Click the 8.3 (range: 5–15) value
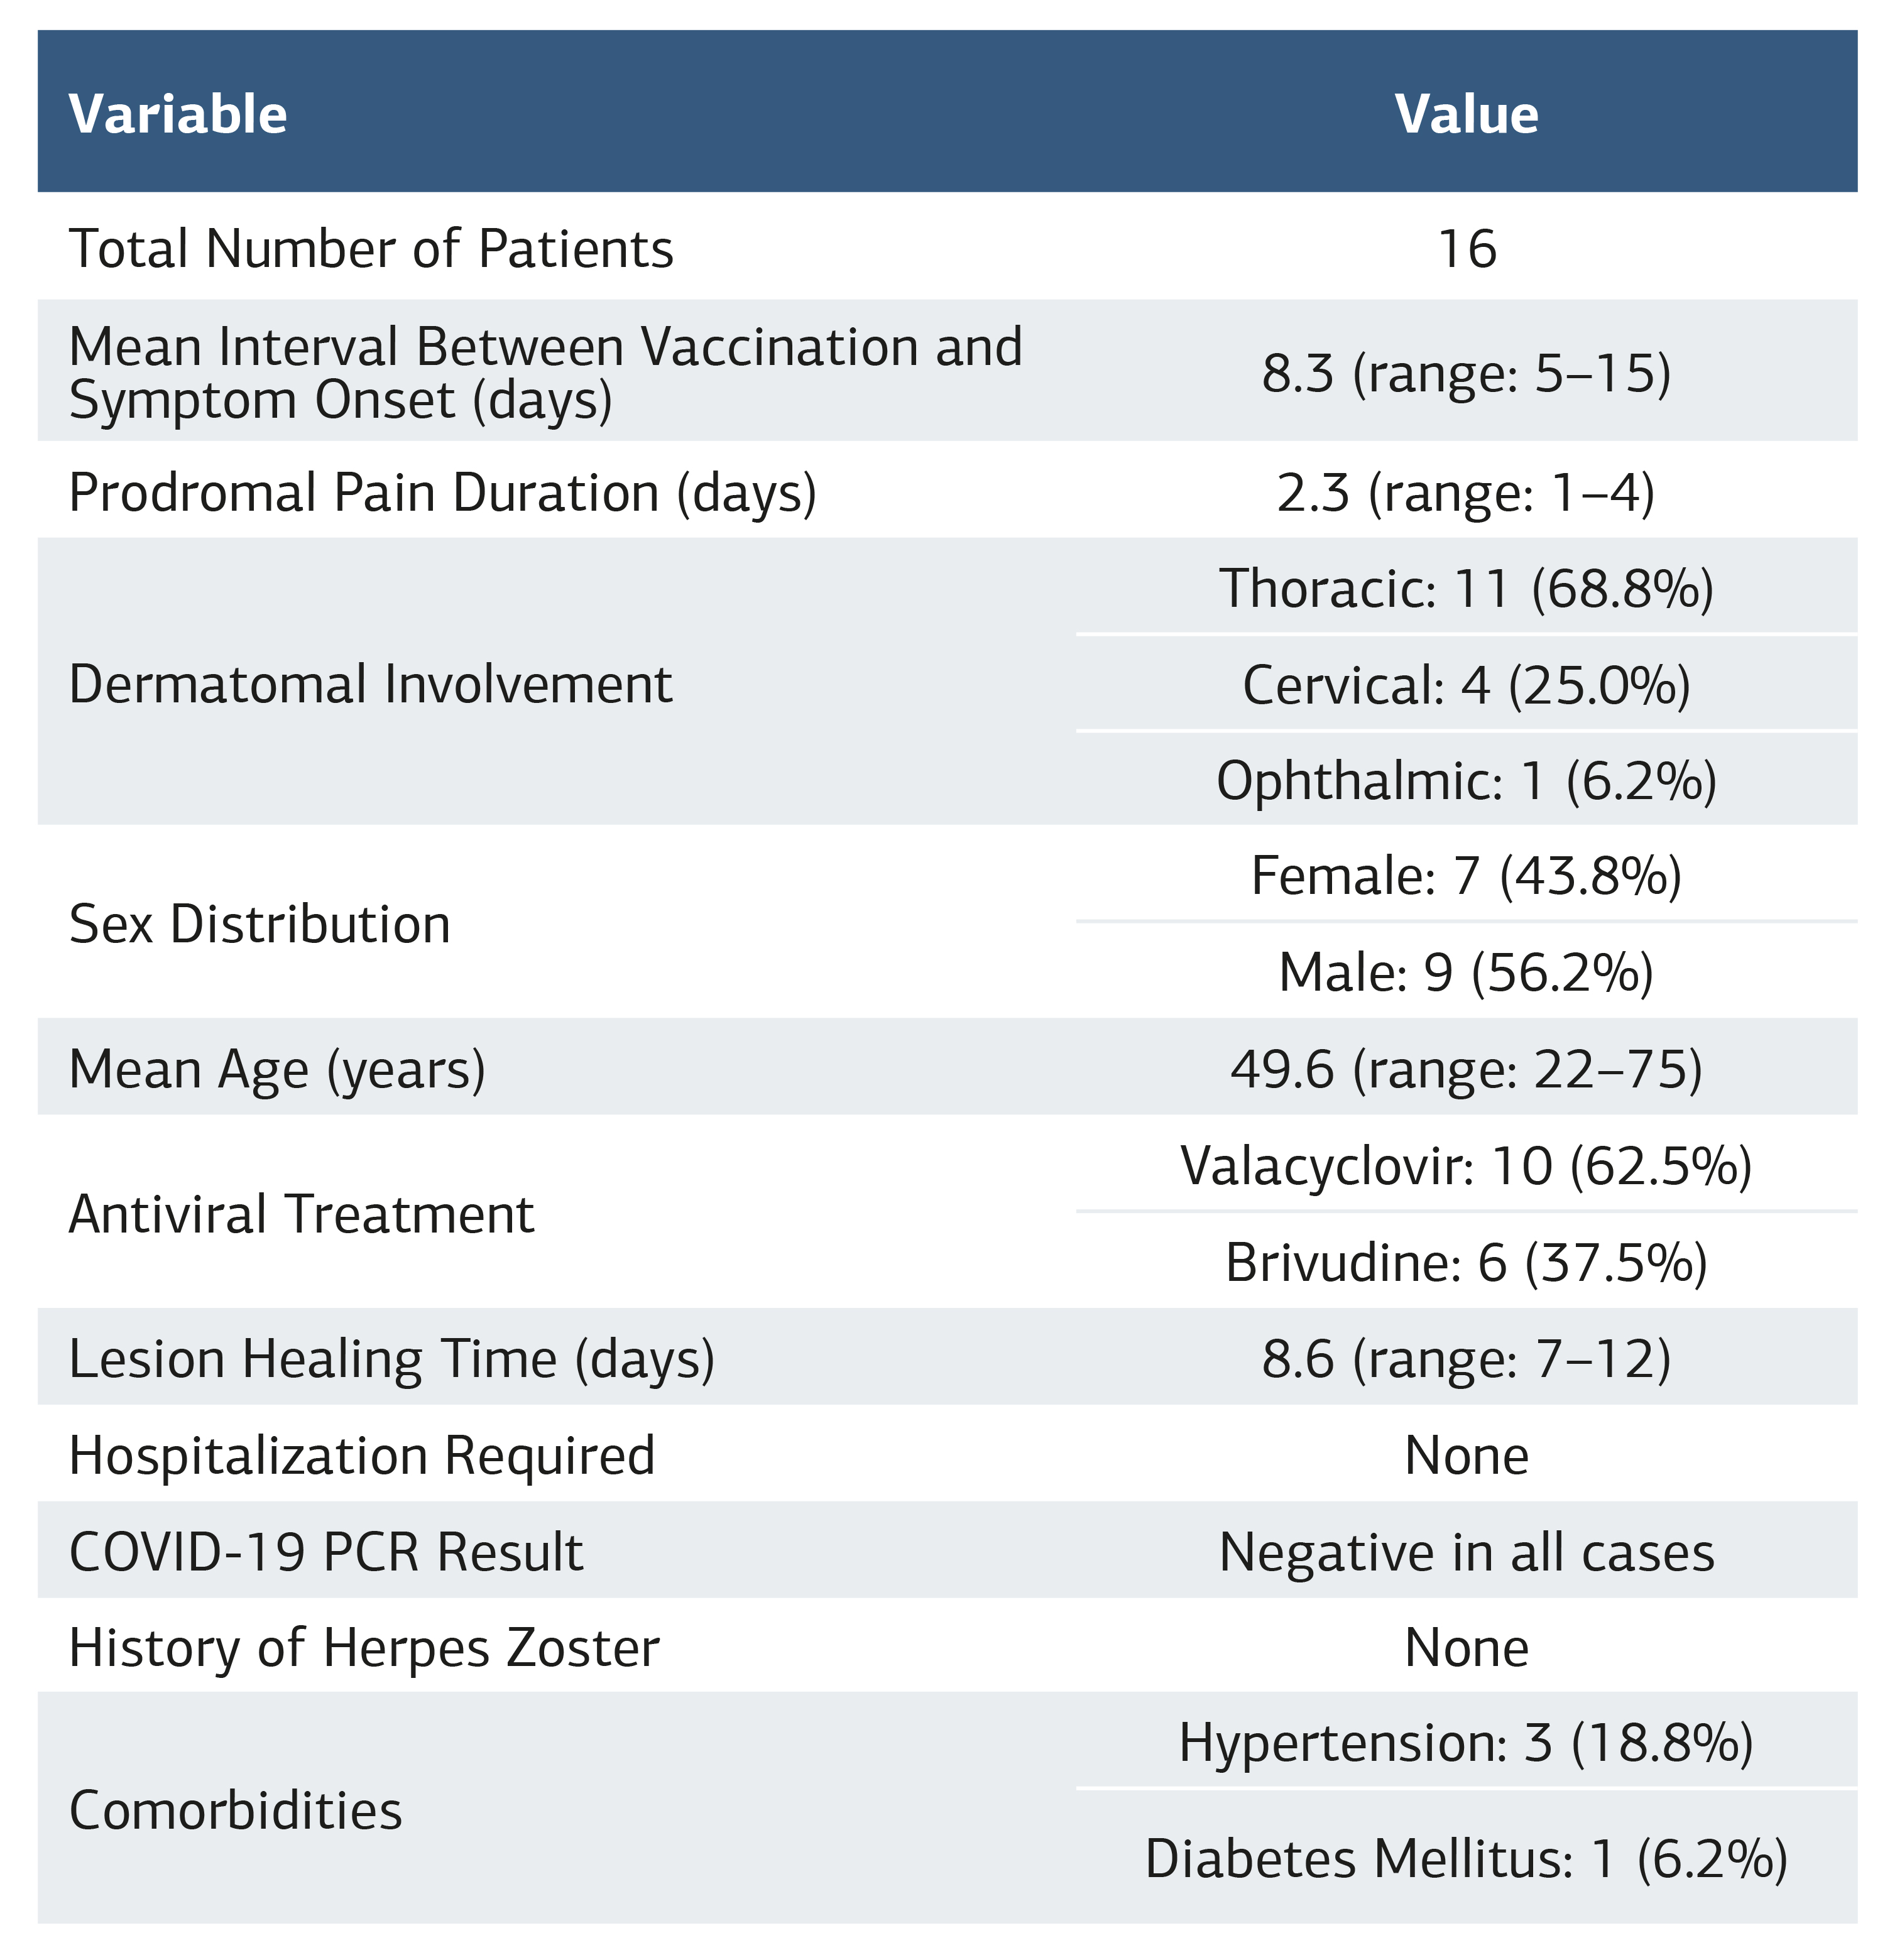The height and width of the screenshot is (1960, 1885). [x=1466, y=373]
